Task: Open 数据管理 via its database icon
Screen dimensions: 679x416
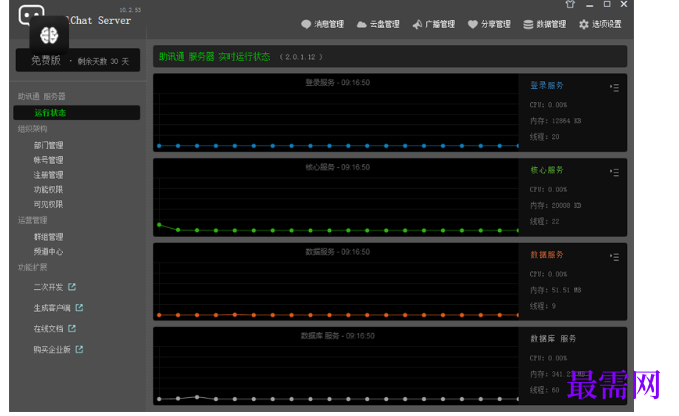Action: point(528,25)
